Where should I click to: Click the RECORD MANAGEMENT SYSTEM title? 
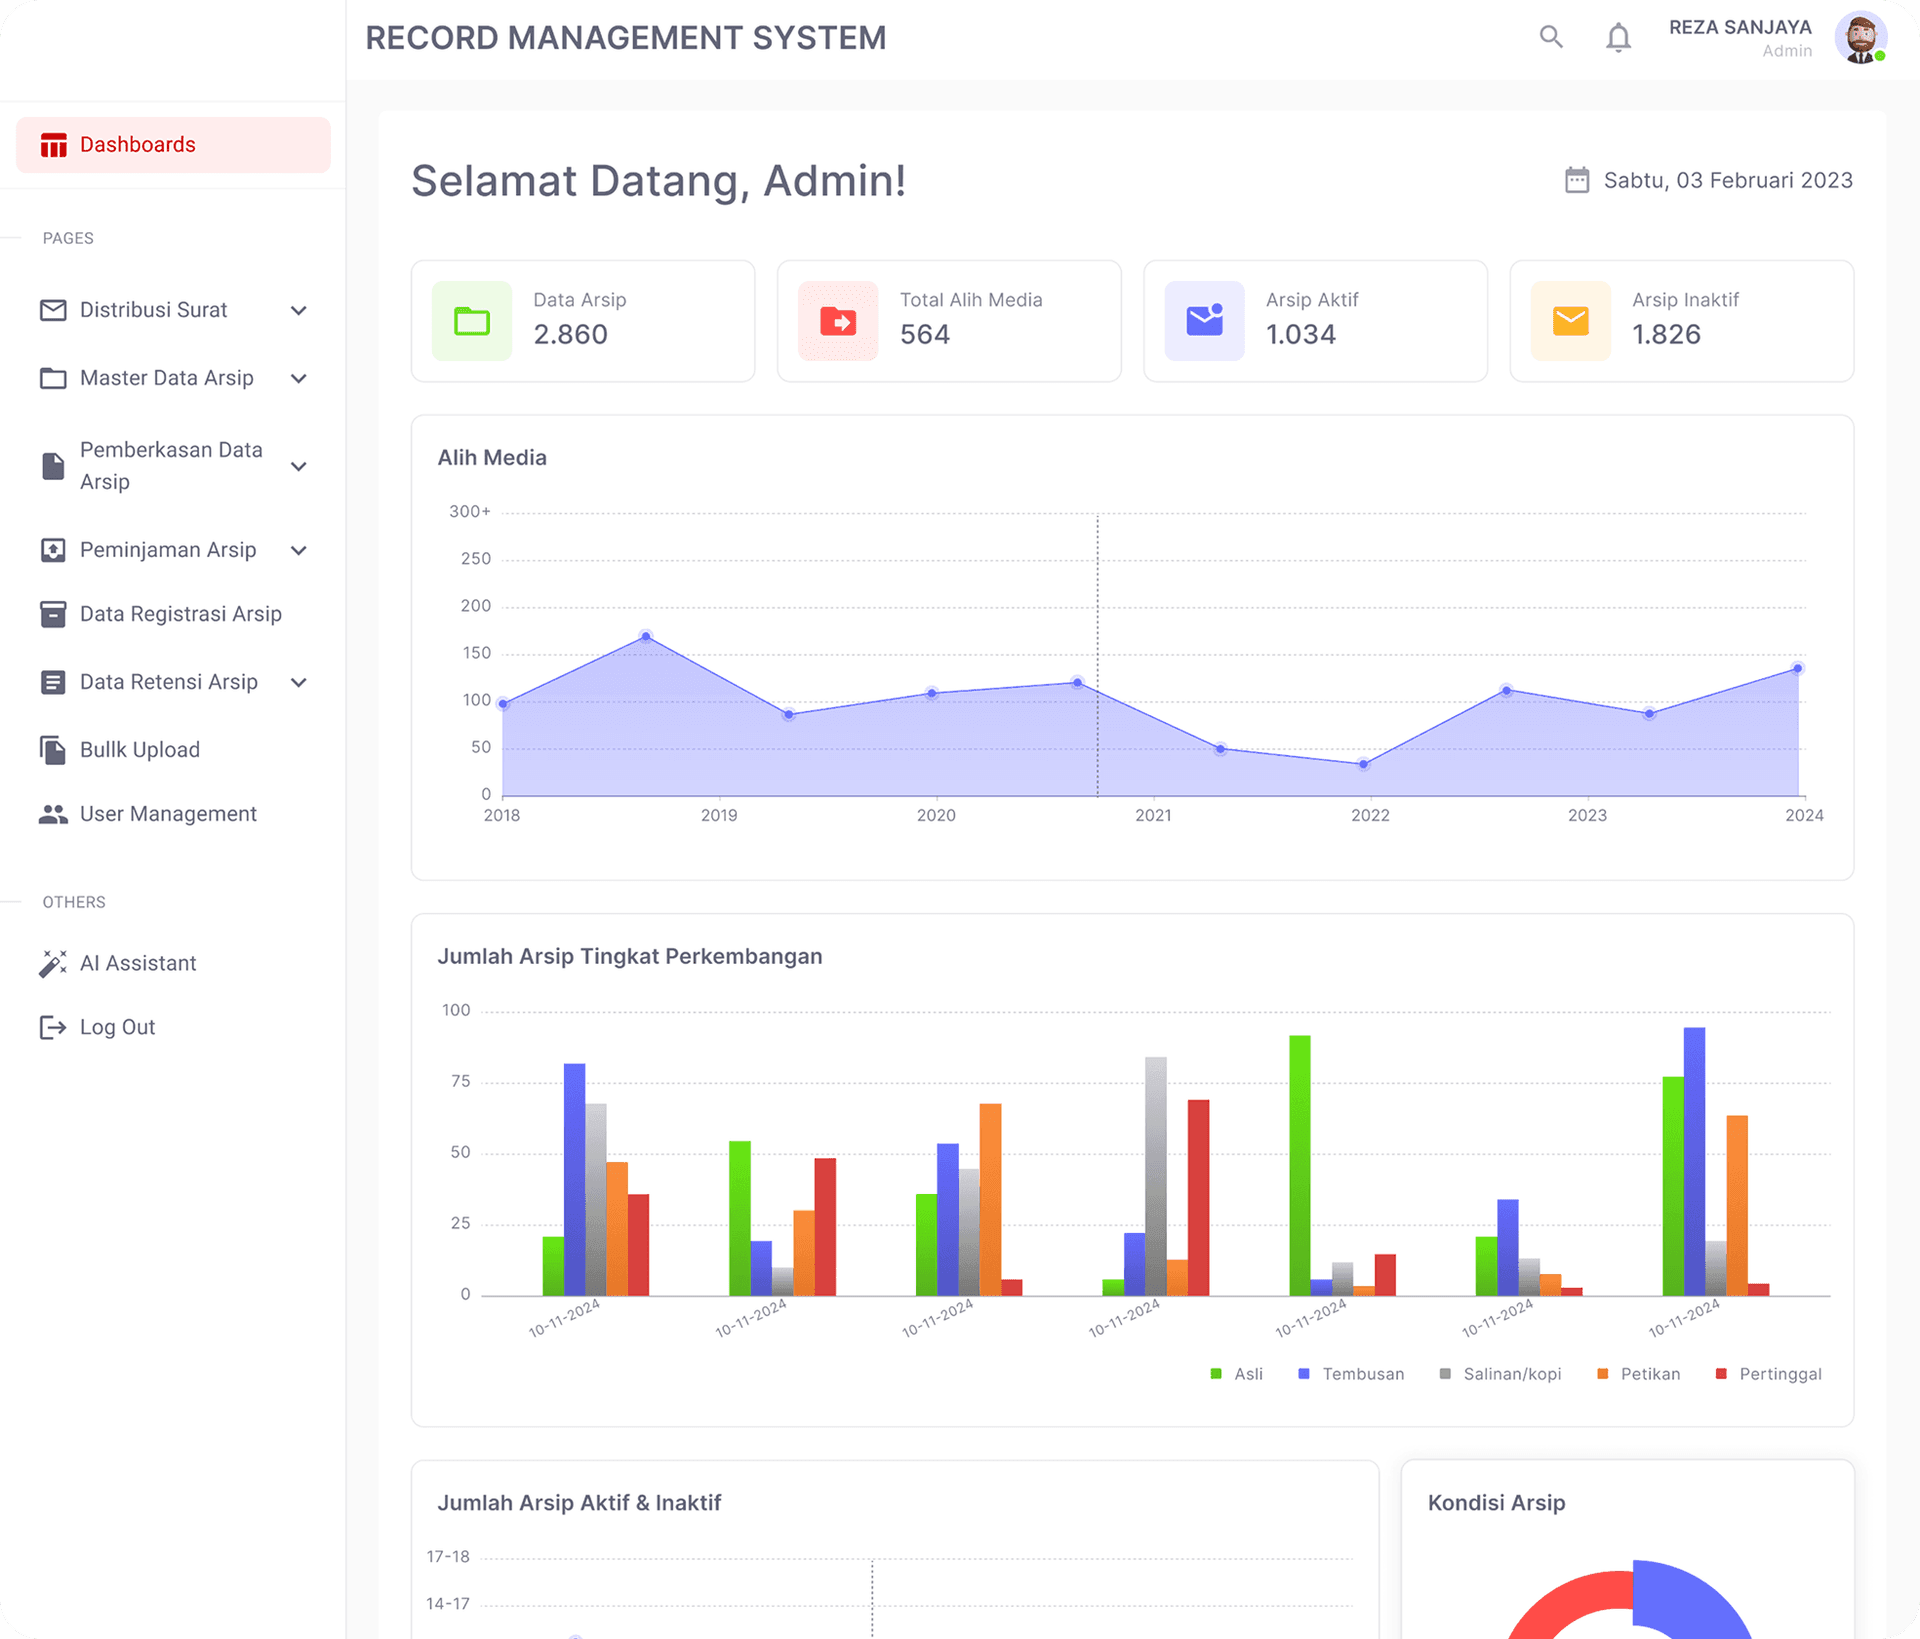tap(626, 38)
